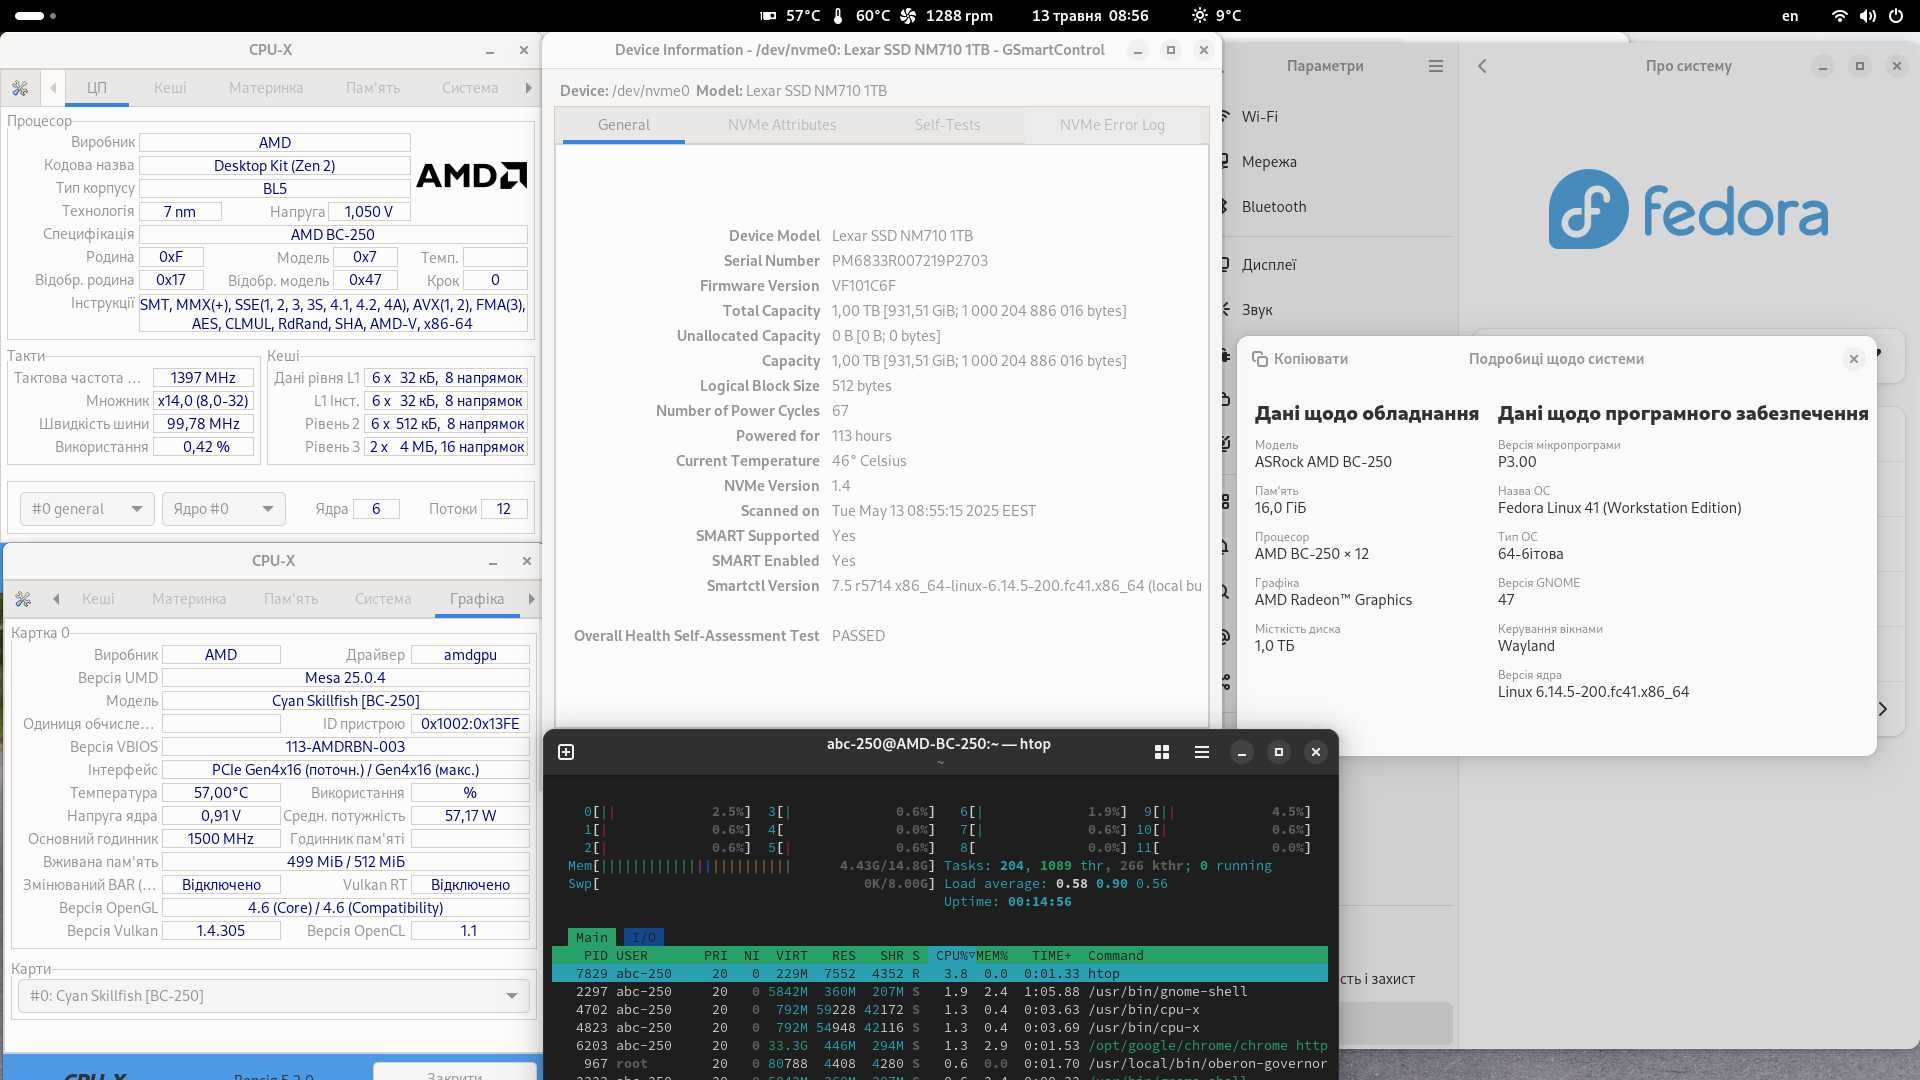The image size is (1920, 1080).
Task: Open the power menu icon in top bar
Action: 1895,16
